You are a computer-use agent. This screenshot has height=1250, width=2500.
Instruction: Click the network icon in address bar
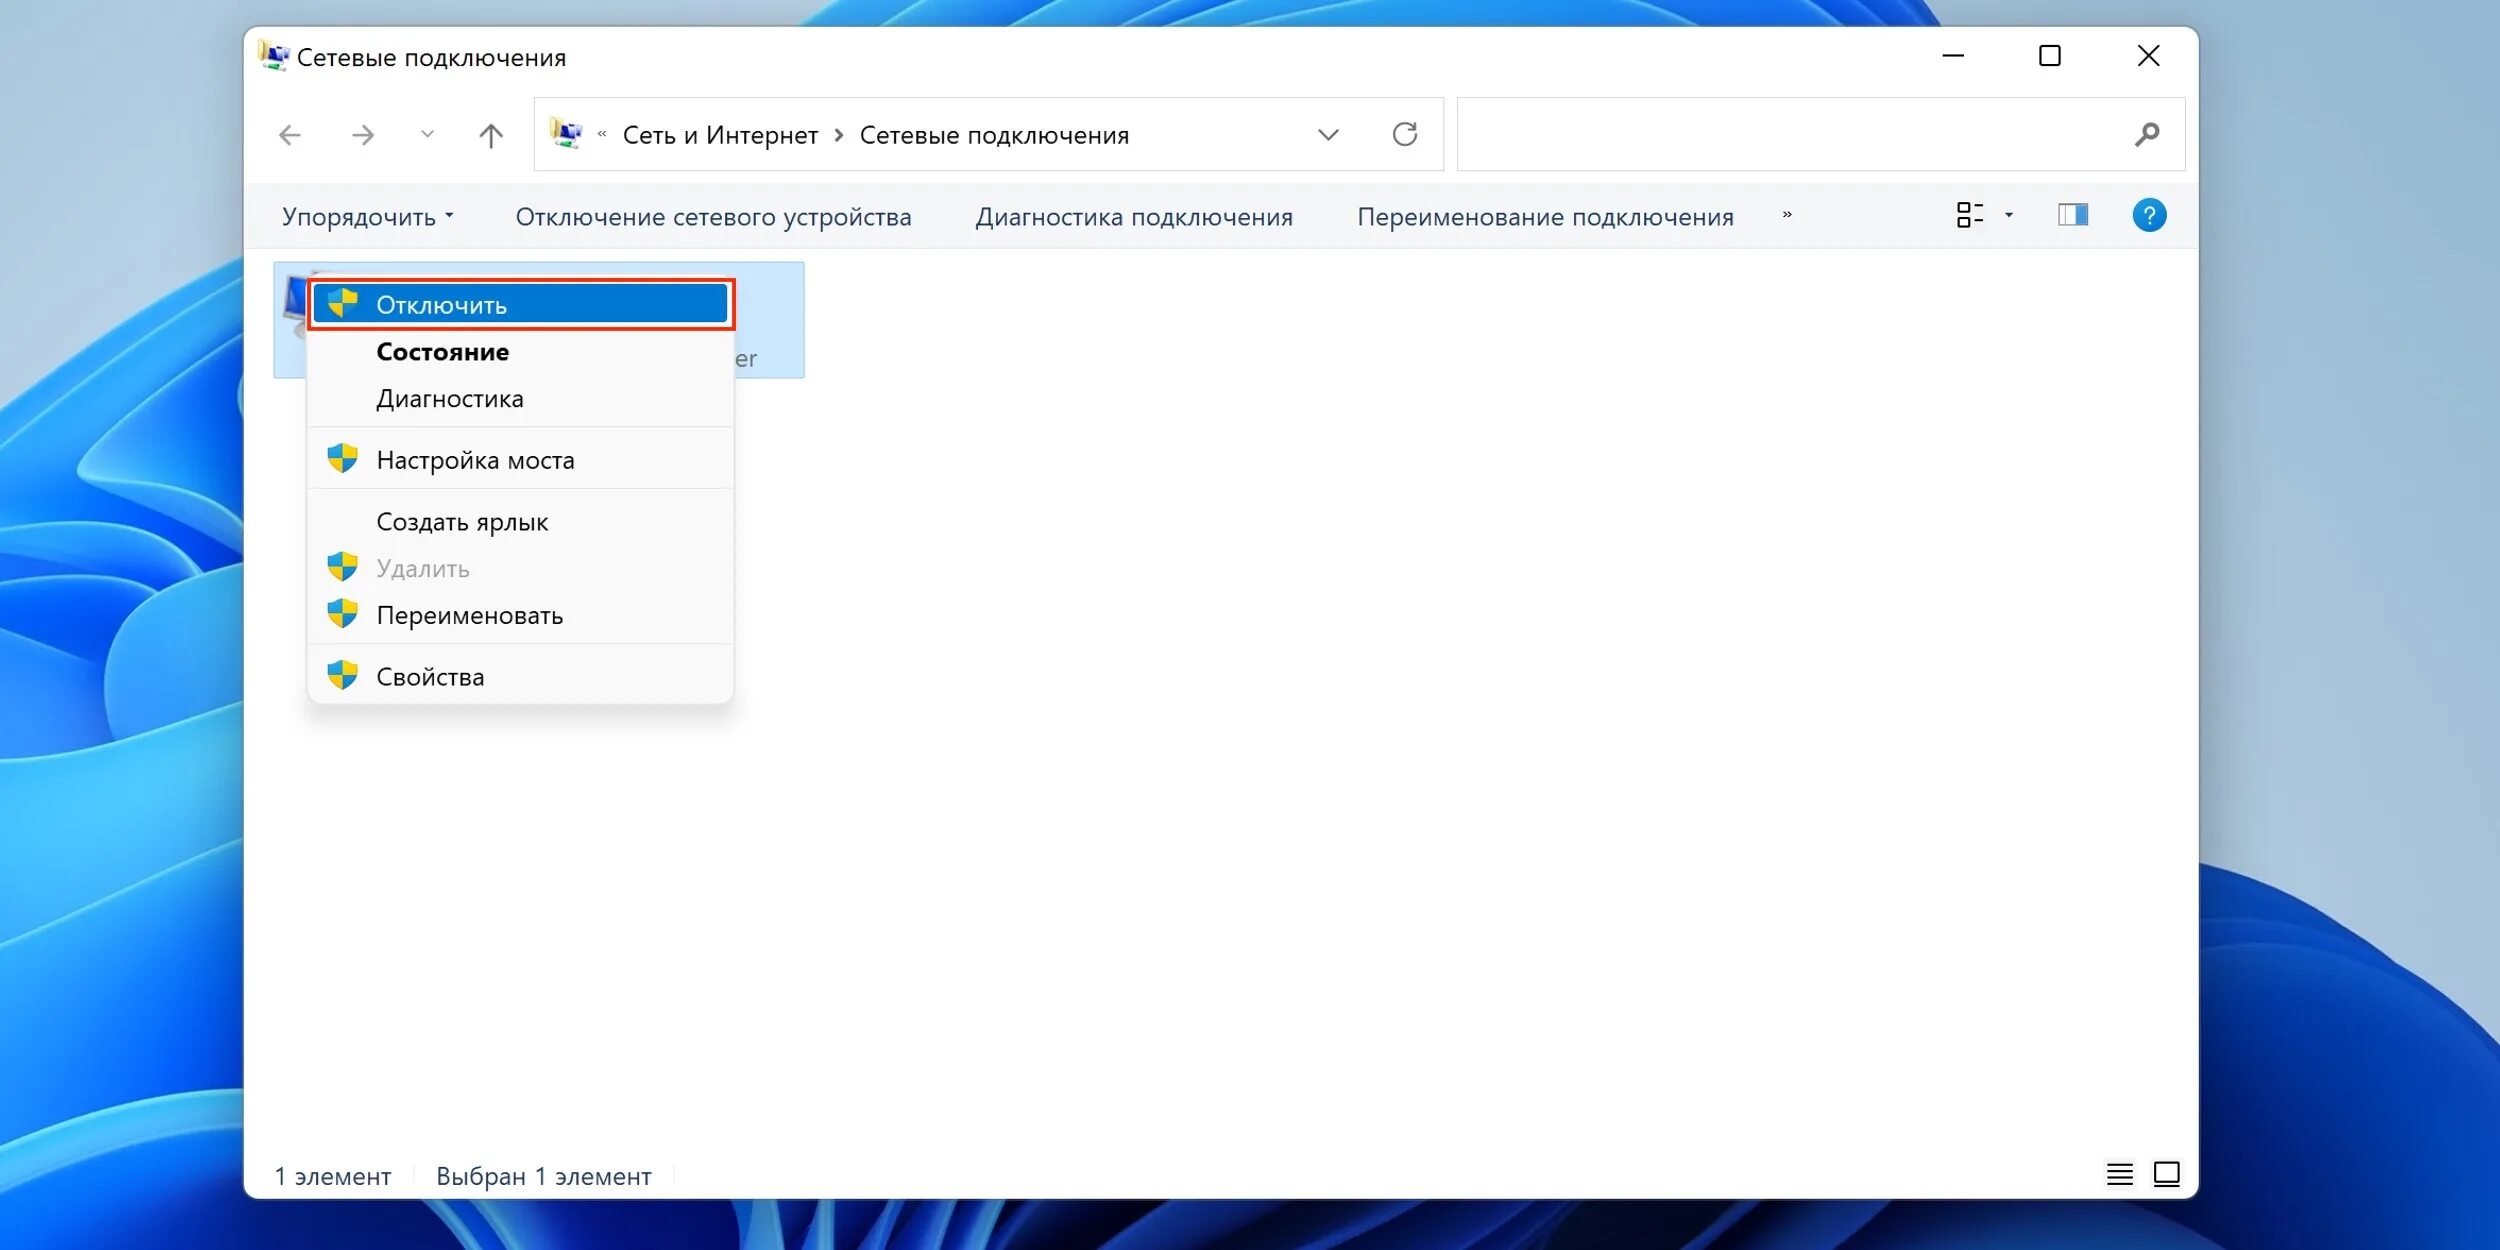pyautogui.click(x=566, y=134)
